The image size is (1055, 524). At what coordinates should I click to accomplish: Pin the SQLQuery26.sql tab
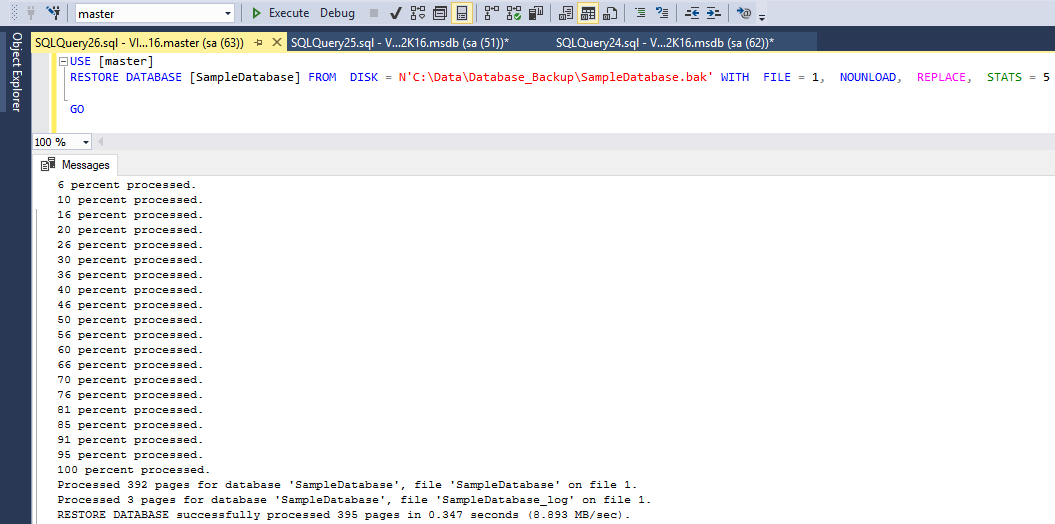tap(258, 43)
